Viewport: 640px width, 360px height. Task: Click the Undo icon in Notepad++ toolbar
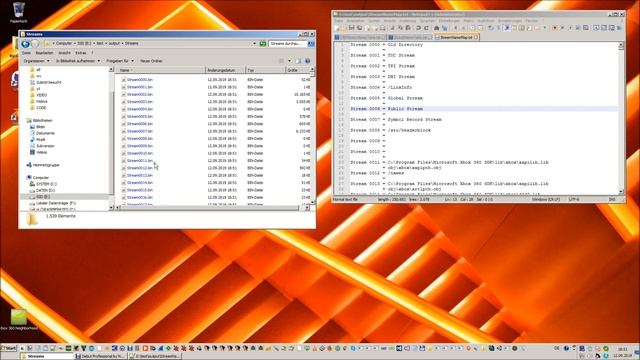tap(418, 28)
